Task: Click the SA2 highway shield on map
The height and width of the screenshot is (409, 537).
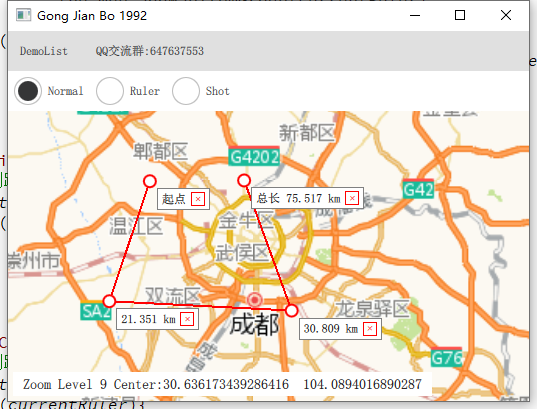Action: tap(96, 310)
